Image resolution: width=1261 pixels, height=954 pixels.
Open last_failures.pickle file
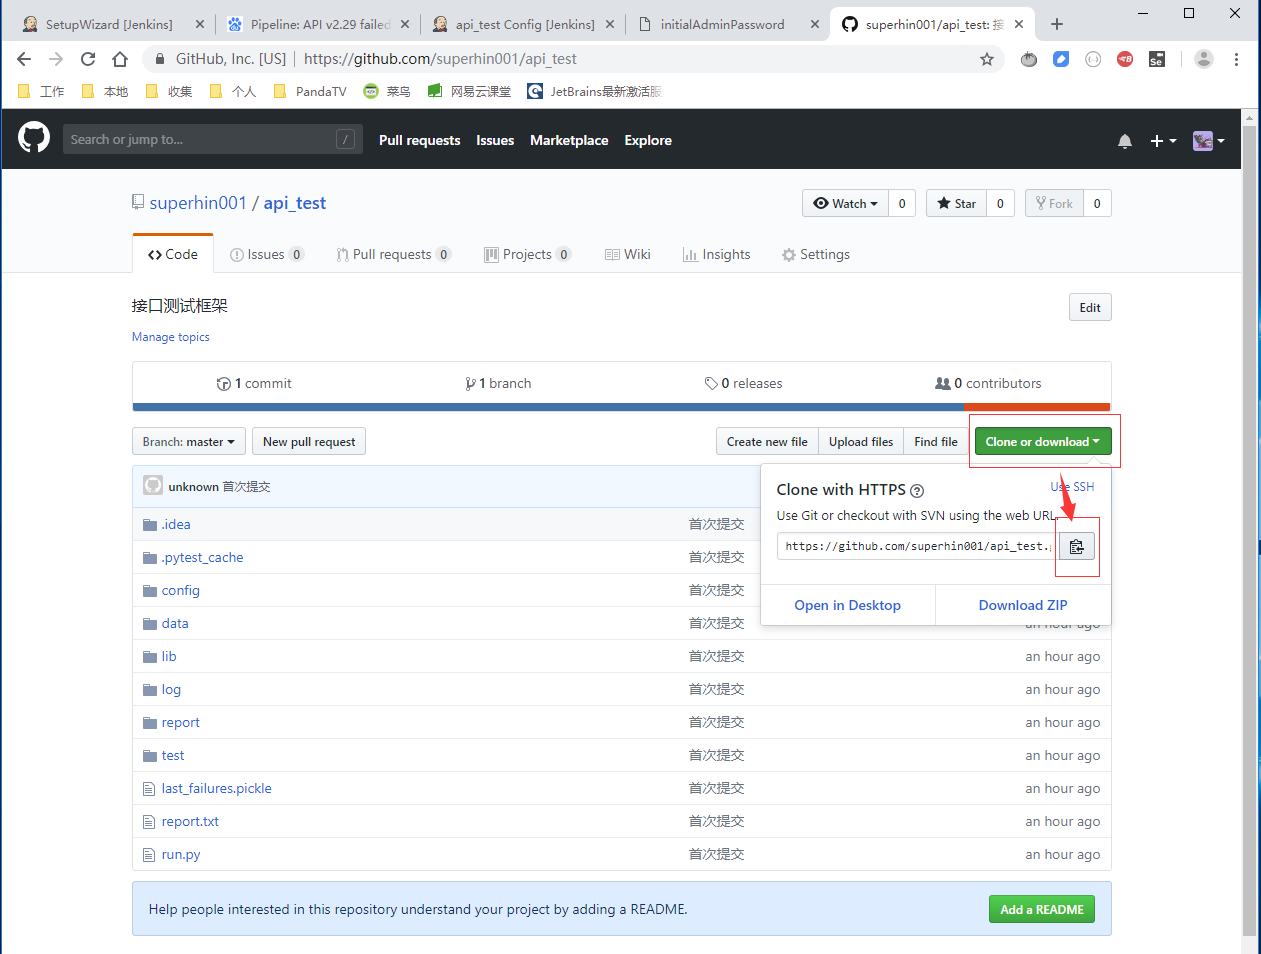[x=217, y=788]
